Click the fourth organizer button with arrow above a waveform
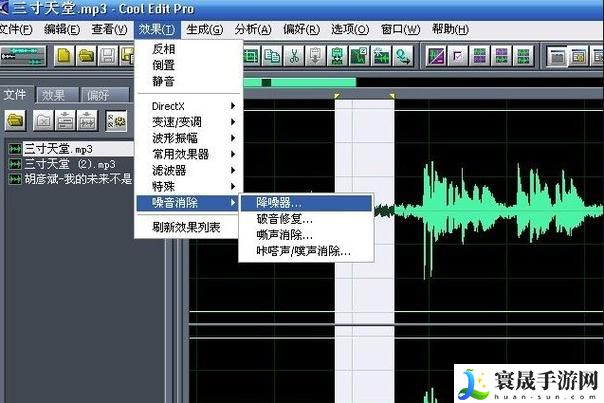This screenshot has height=403, width=604. [87, 121]
